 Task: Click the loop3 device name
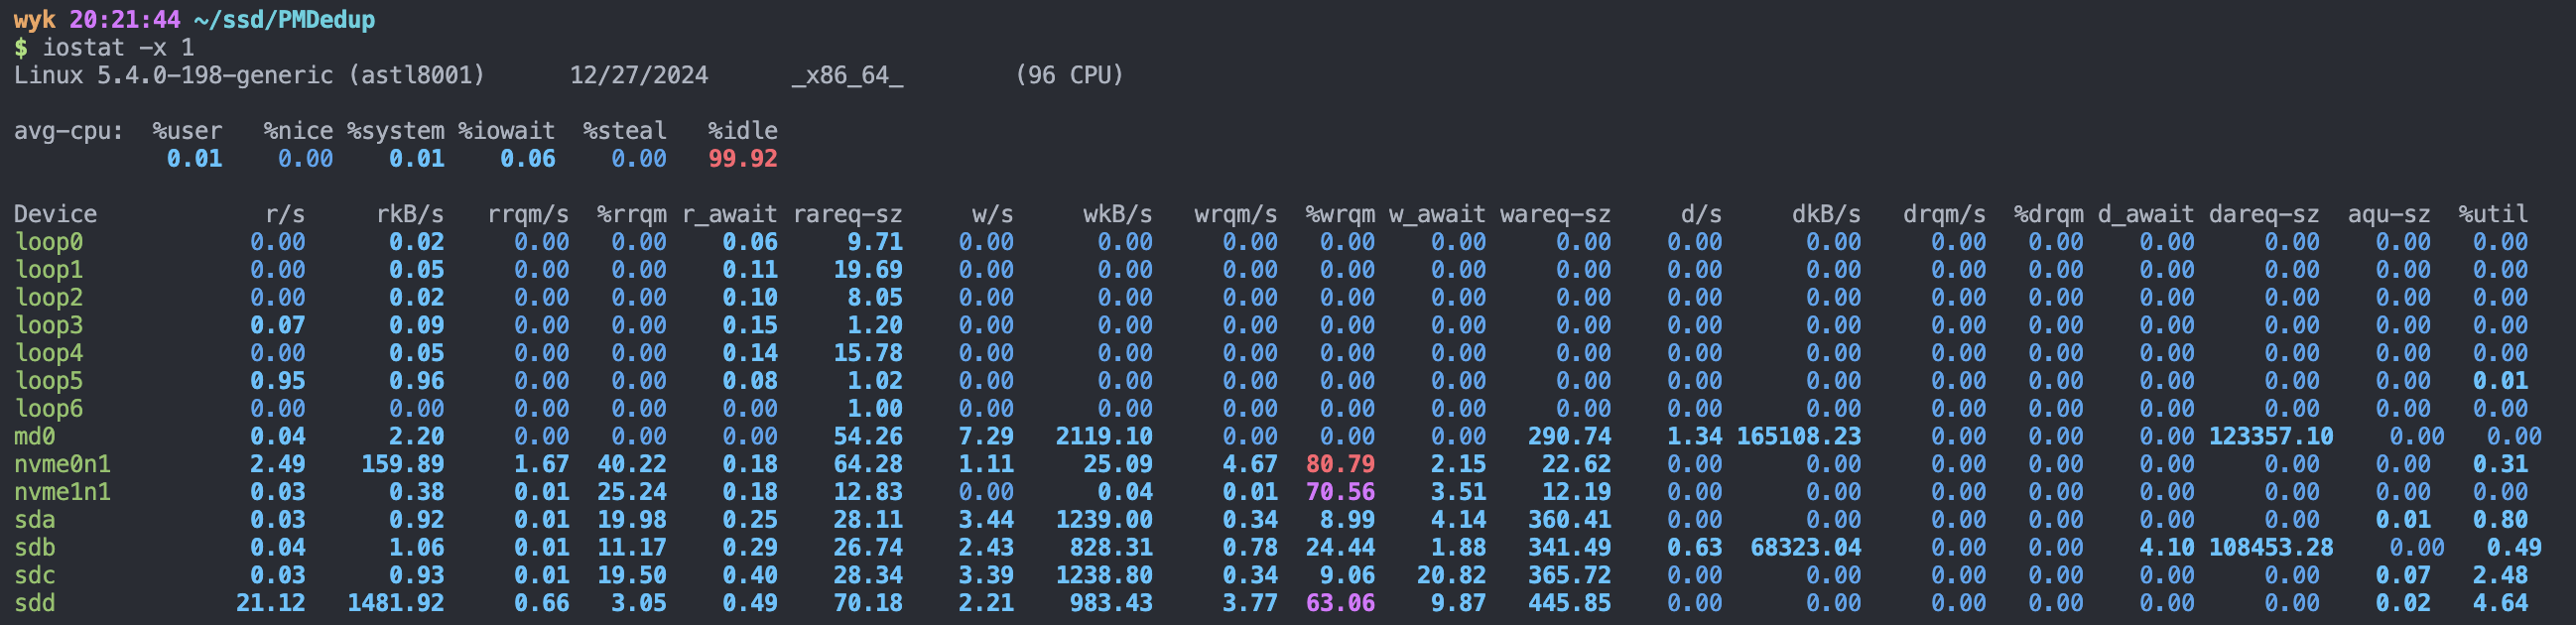click(x=48, y=325)
